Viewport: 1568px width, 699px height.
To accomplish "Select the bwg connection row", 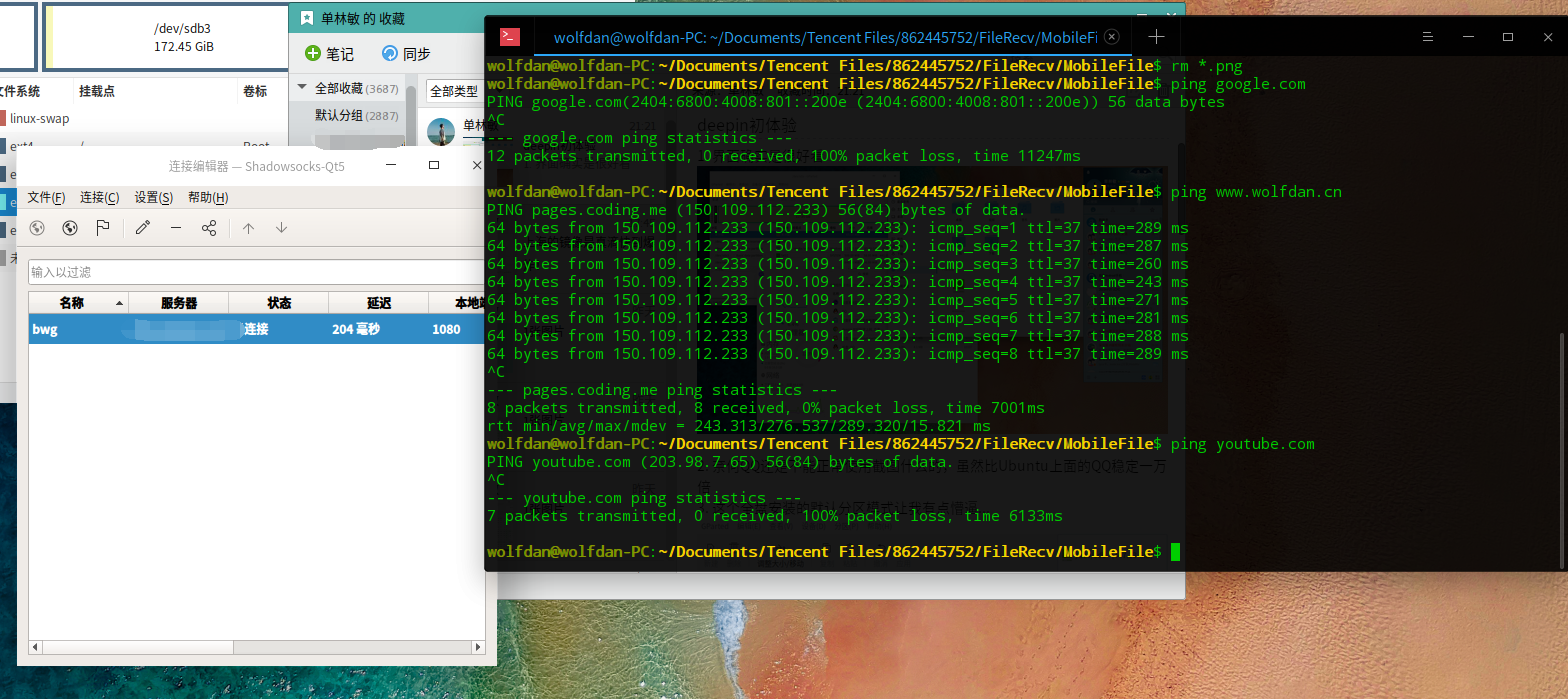I will point(256,329).
